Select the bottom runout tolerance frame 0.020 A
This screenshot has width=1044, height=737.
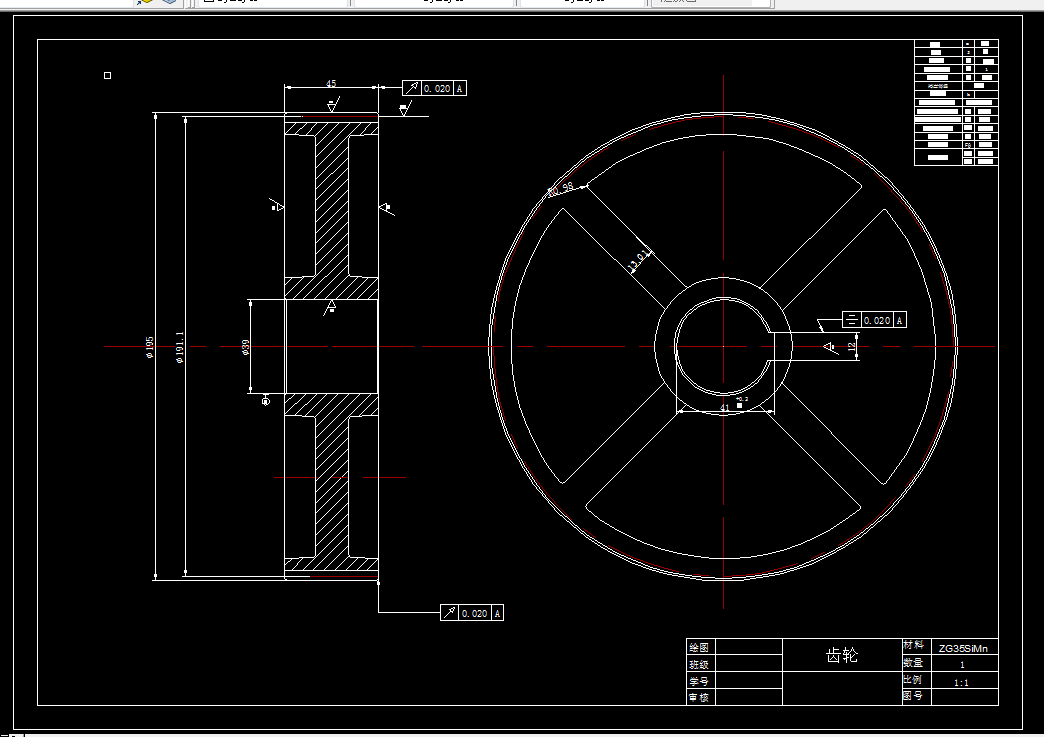point(471,613)
